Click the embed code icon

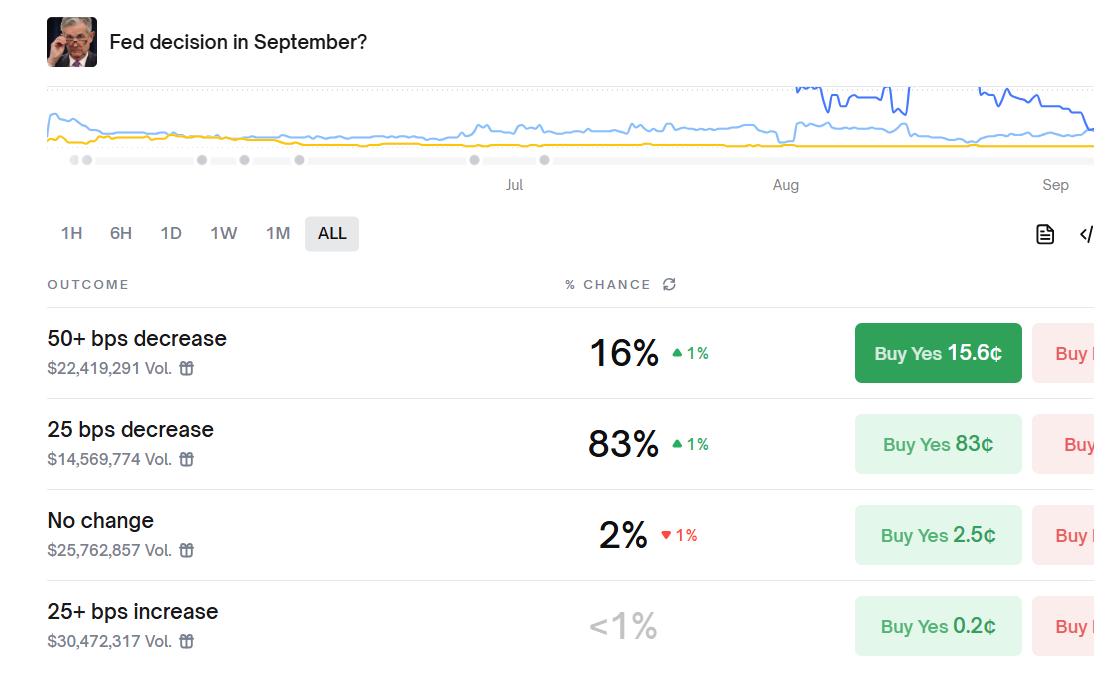(x=1086, y=234)
